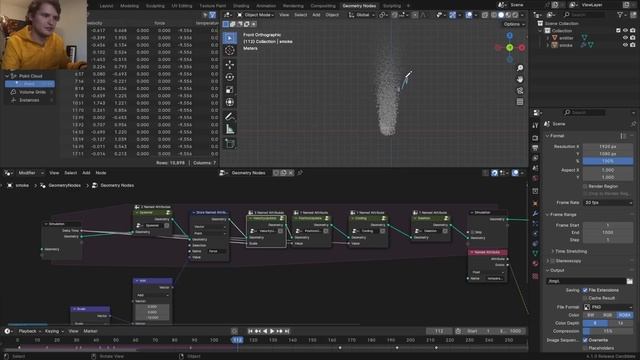The image size is (640, 360).
Task: Jump to the first frame in timeline
Action: [x=250, y=331]
